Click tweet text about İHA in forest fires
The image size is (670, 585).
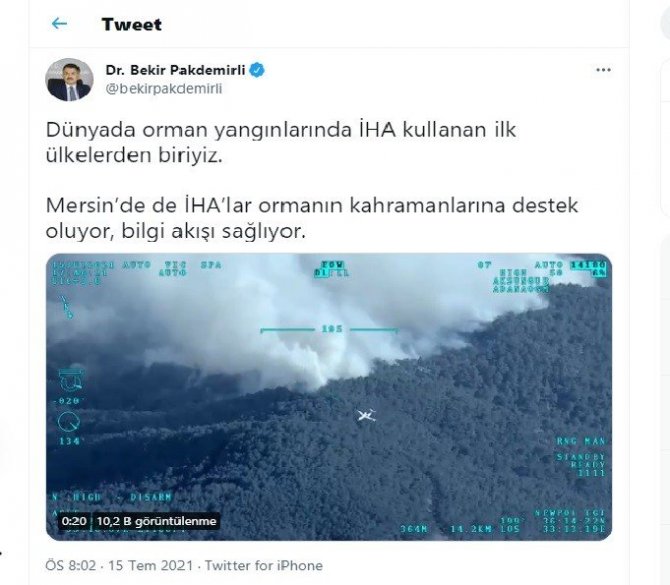click(281, 142)
